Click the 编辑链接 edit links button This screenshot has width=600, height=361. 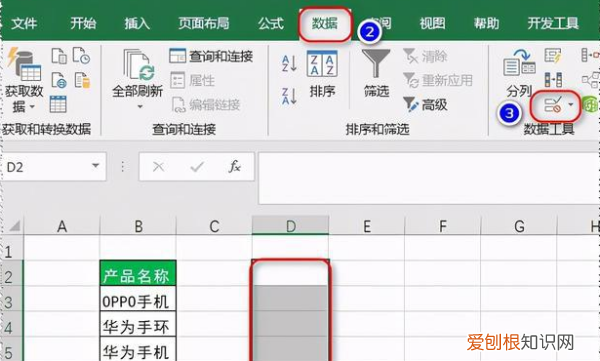[206, 105]
